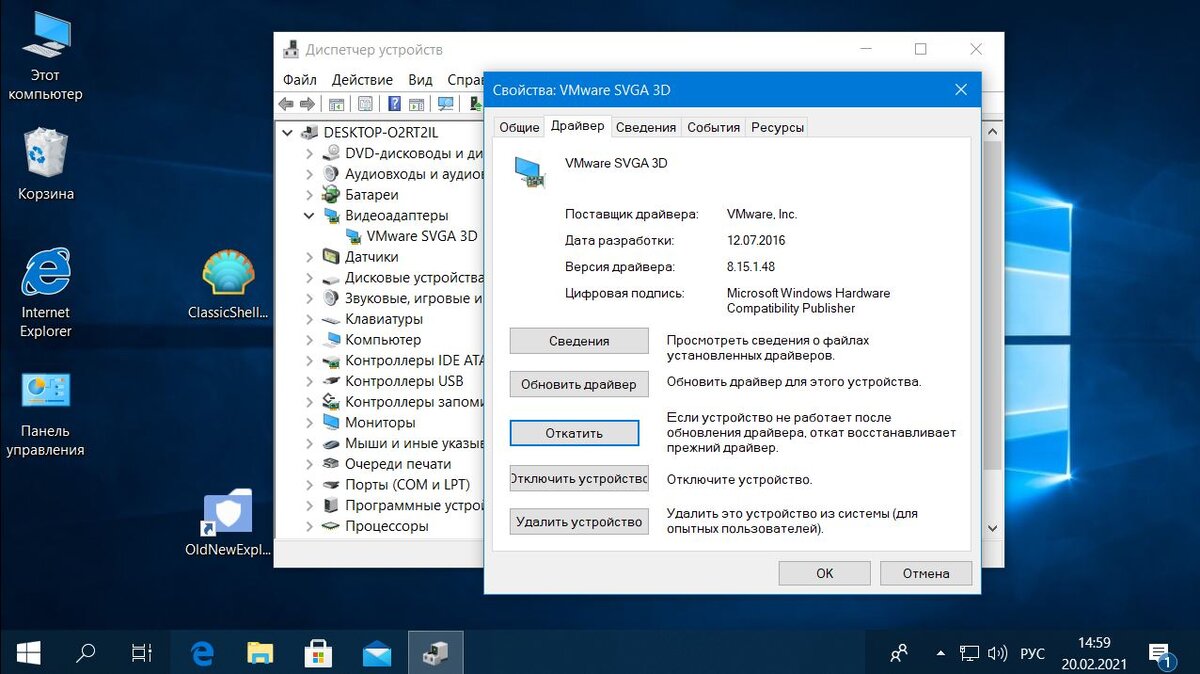The image size is (1200, 674).
Task: Switch to the Общие tab
Action: [x=519, y=127]
